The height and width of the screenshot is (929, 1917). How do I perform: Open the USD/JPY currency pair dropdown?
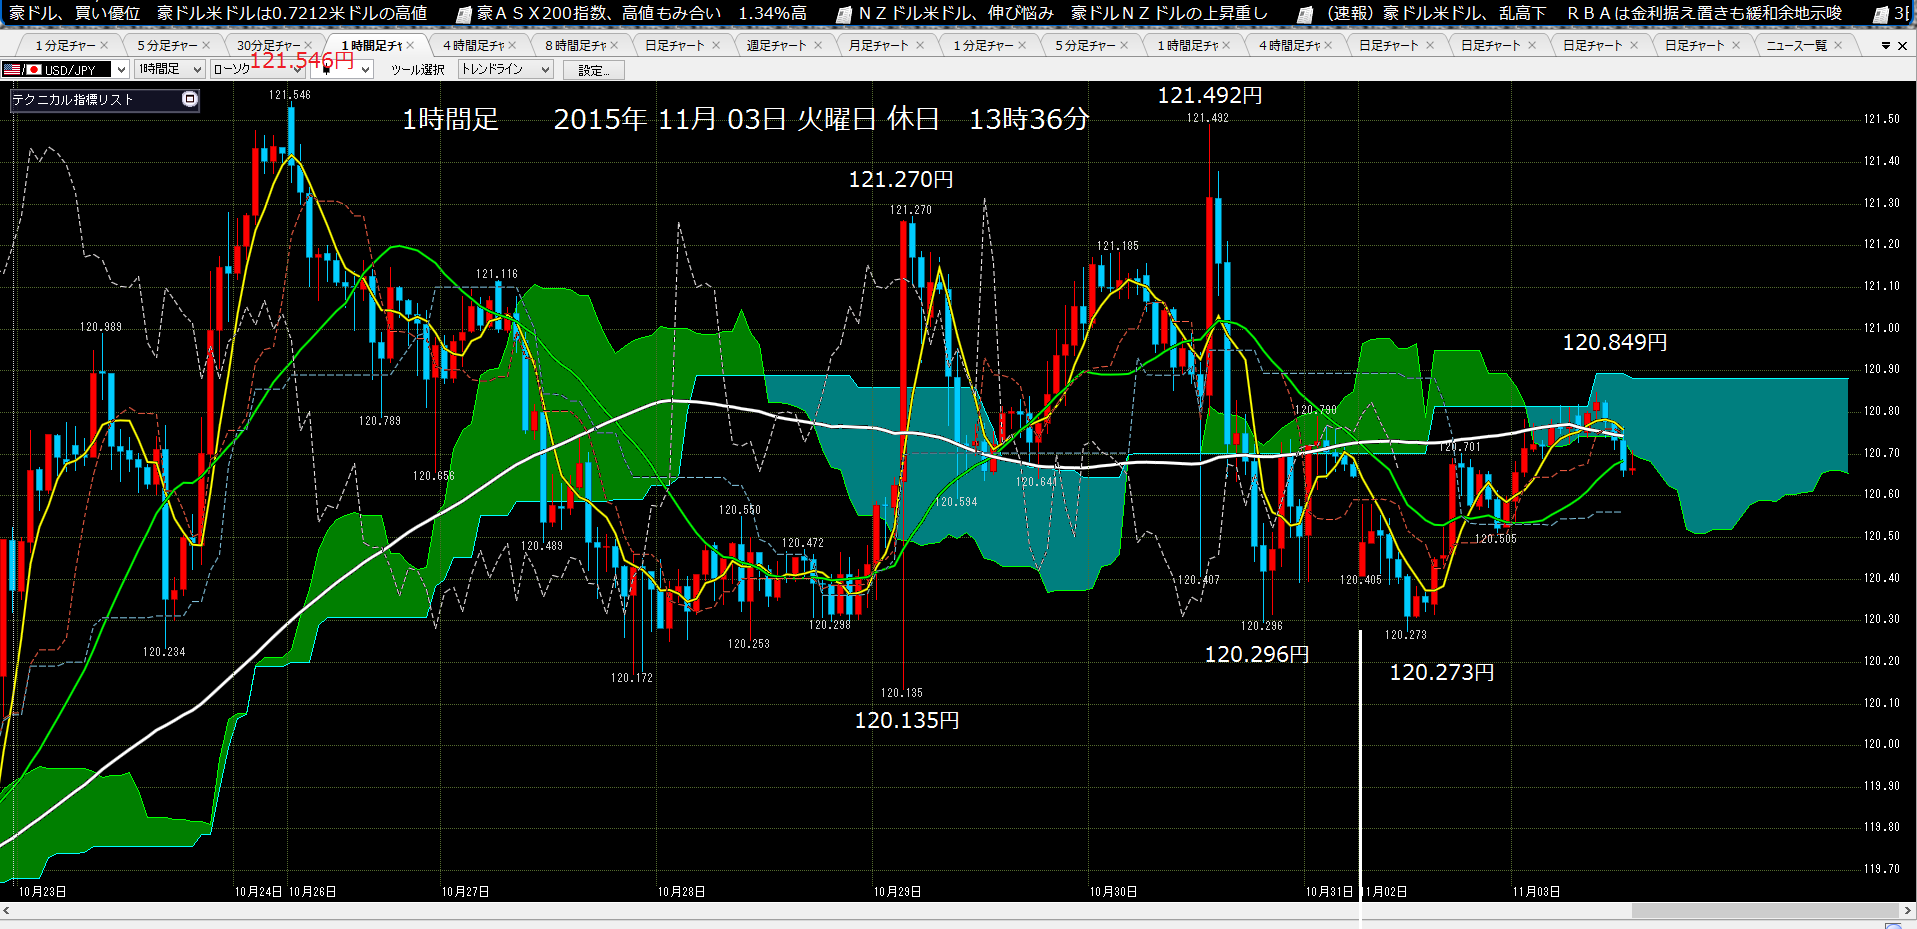click(121, 70)
